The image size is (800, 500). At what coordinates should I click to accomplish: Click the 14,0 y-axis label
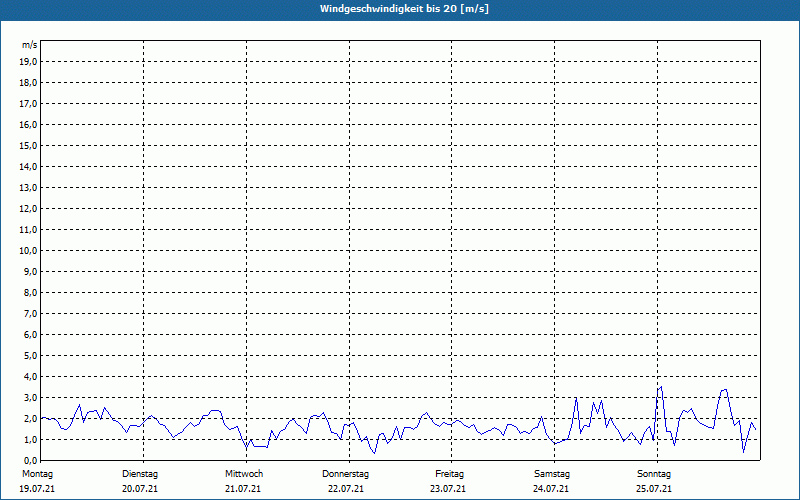pyautogui.click(x=30, y=166)
